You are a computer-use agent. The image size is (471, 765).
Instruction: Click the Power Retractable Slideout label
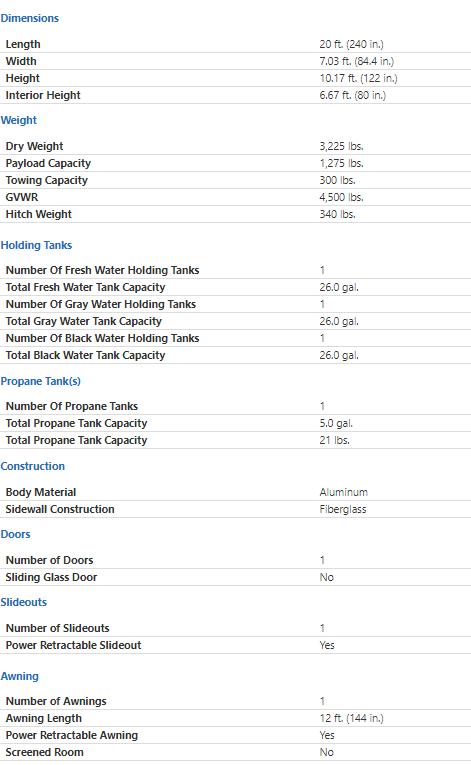tap(73, 645)
